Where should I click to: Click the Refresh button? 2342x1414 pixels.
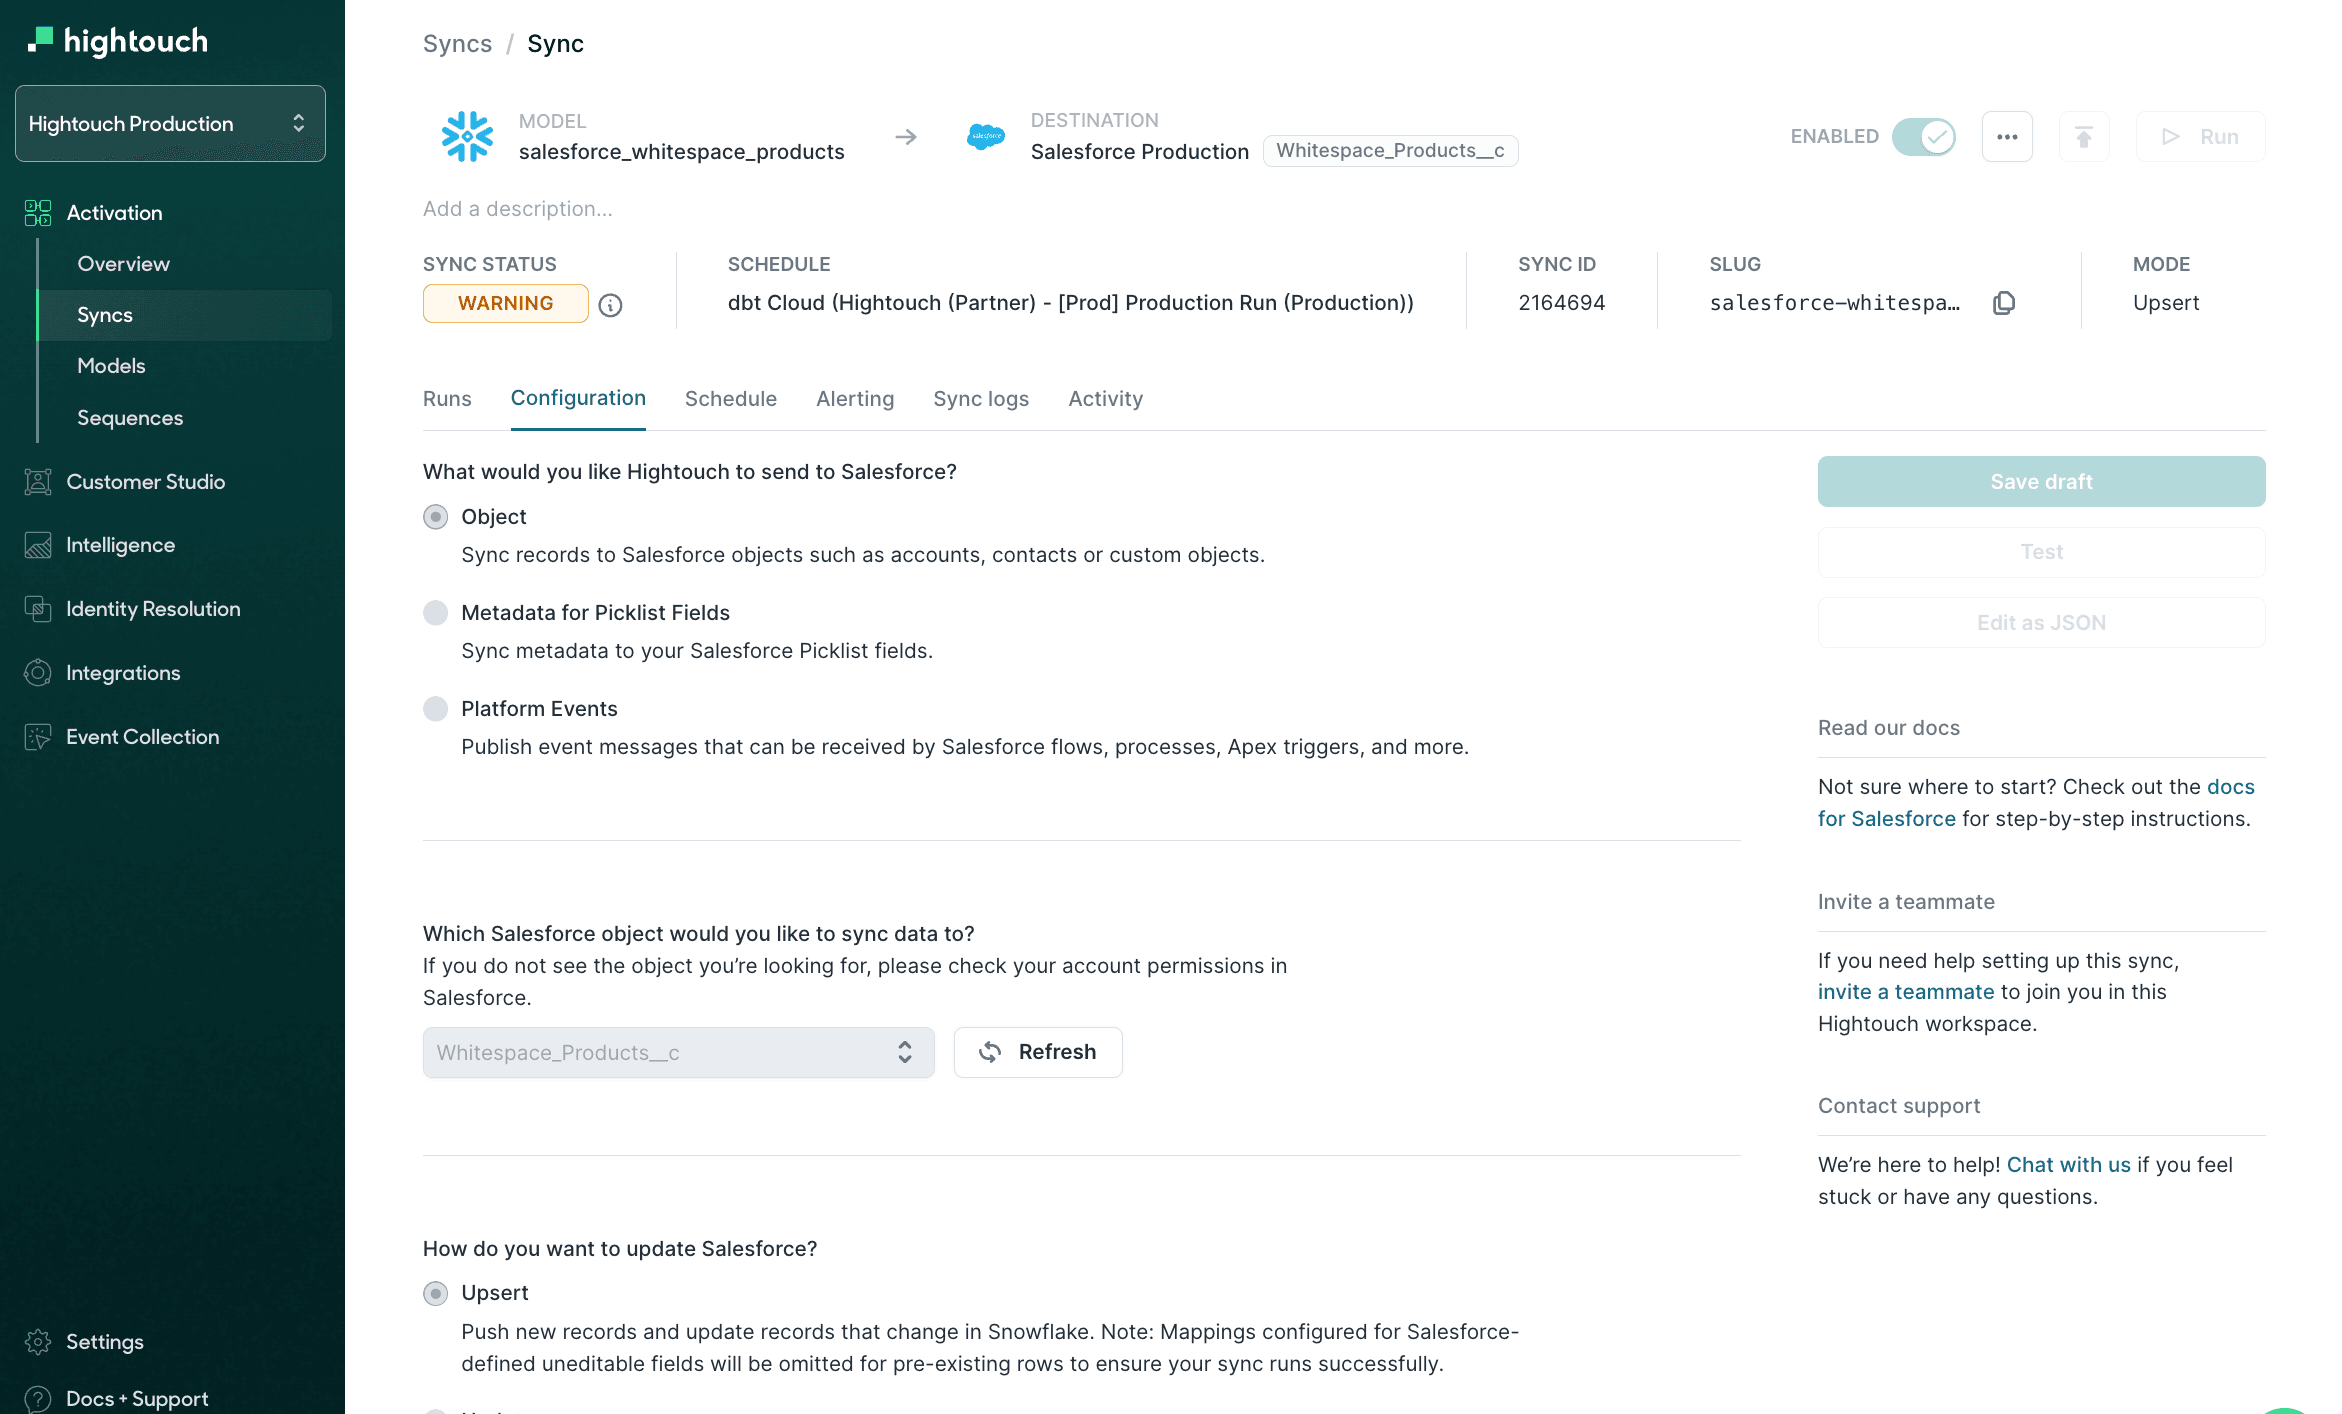[x=1038, y=1052]
